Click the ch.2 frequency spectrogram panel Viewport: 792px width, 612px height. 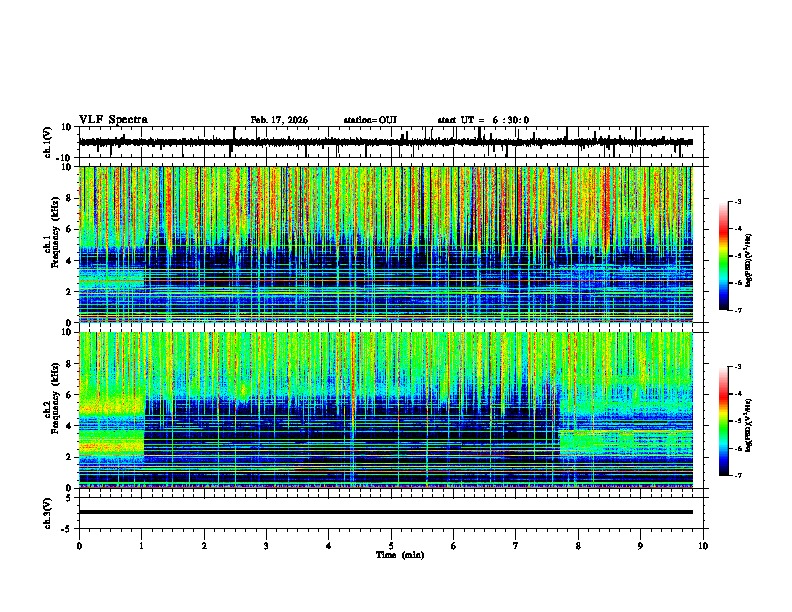click(385, 410)
